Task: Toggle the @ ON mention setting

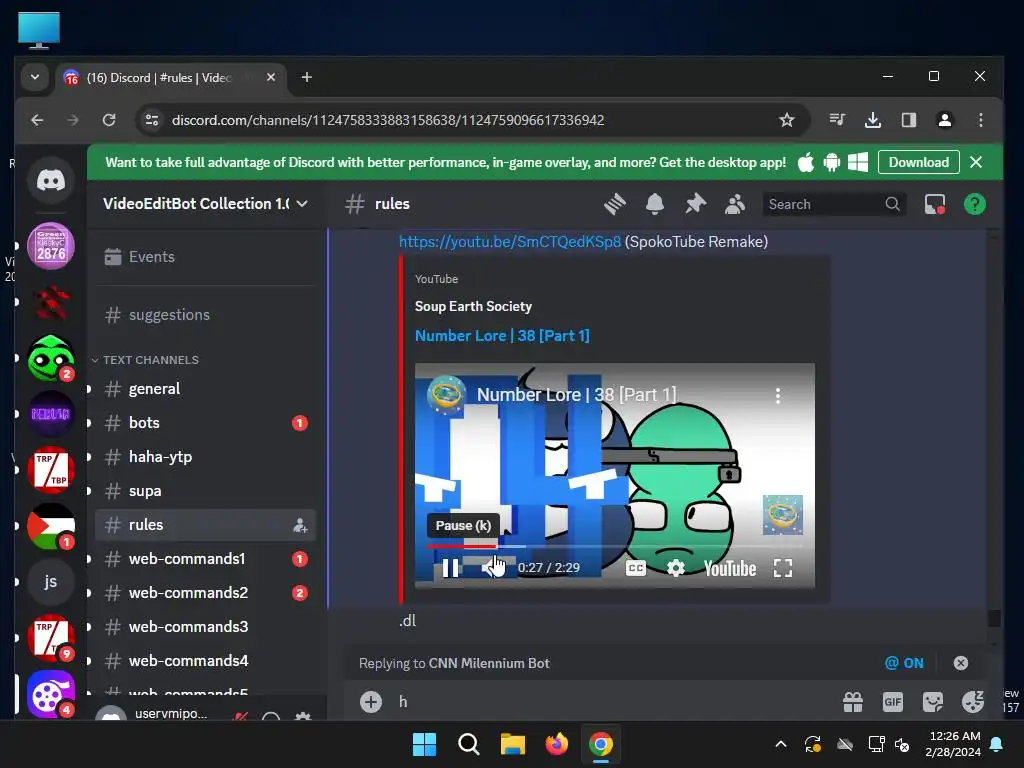Action: tap(904, 663)
